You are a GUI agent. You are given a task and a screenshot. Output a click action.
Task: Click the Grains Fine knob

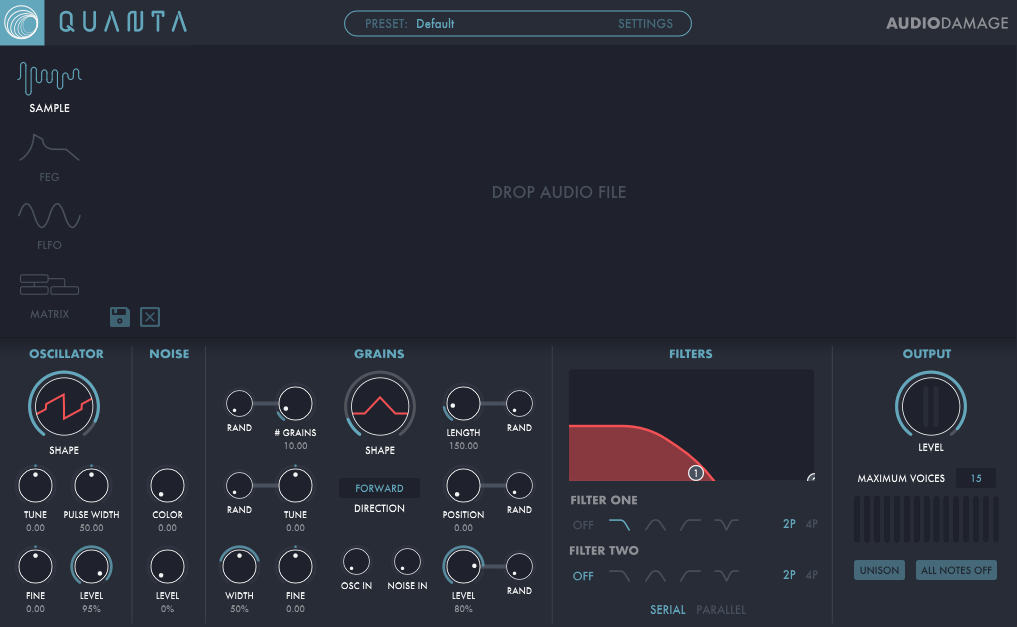pos(295,566)
